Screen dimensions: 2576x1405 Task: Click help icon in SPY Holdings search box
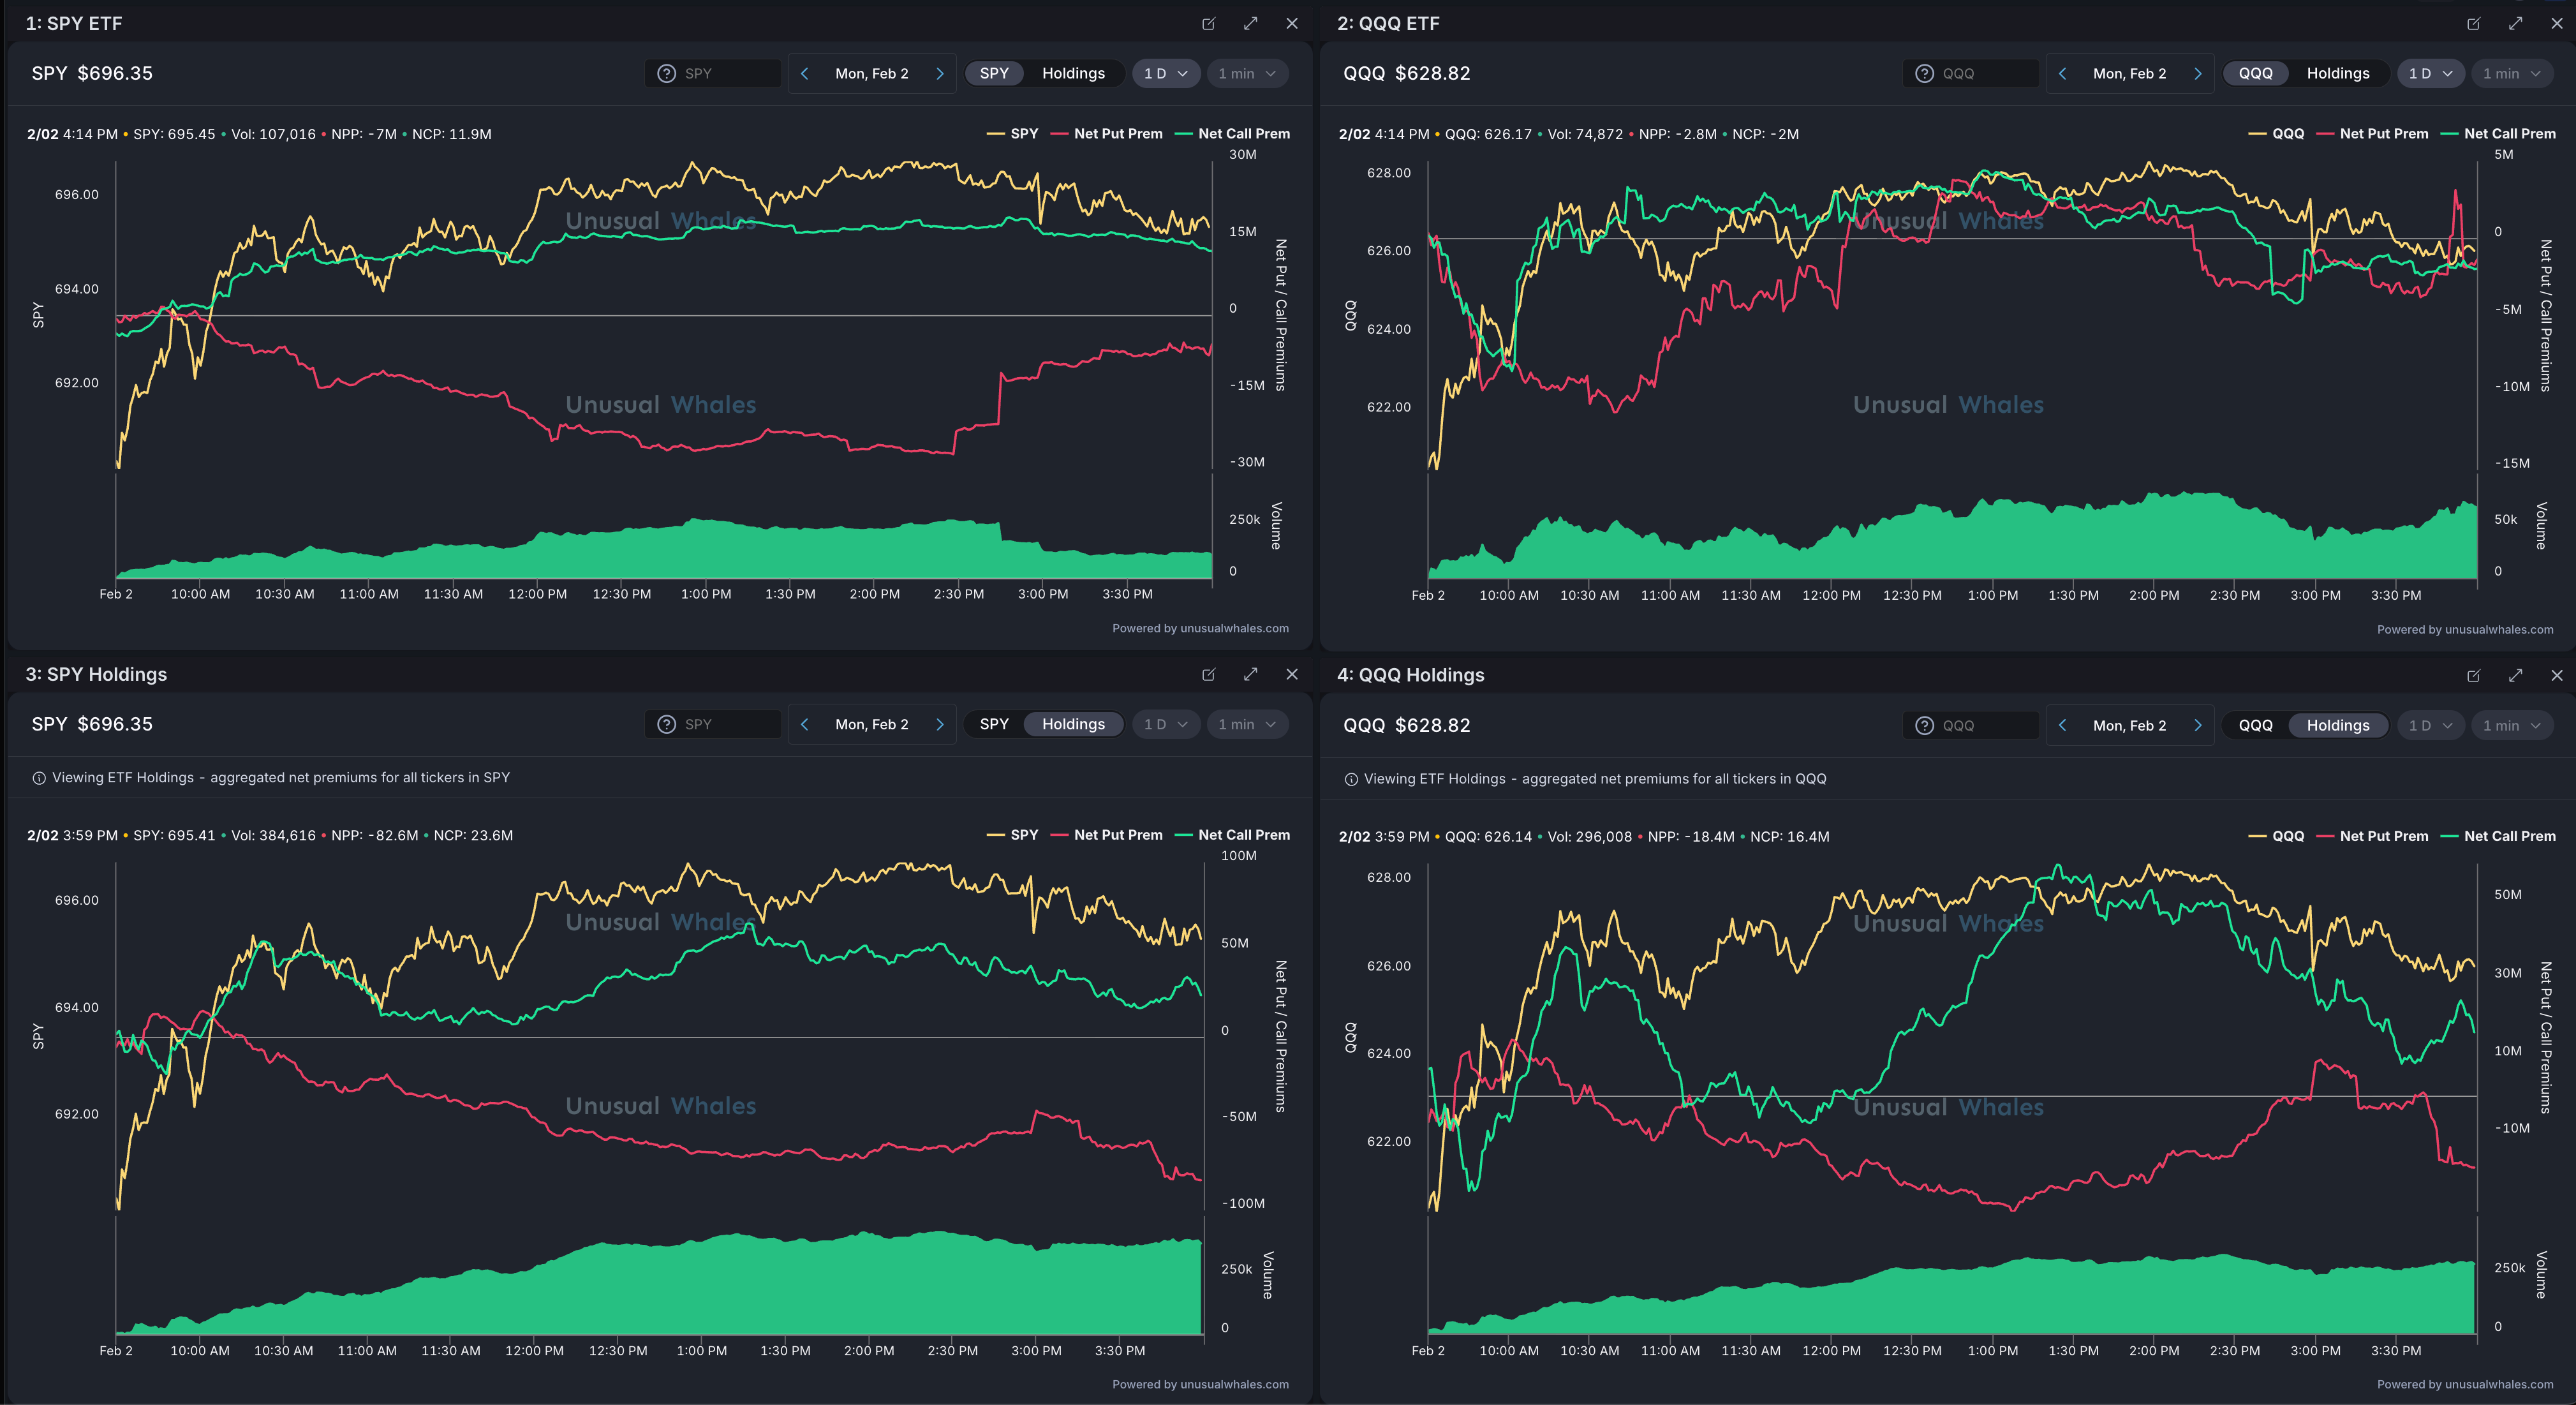coord(666,724)
